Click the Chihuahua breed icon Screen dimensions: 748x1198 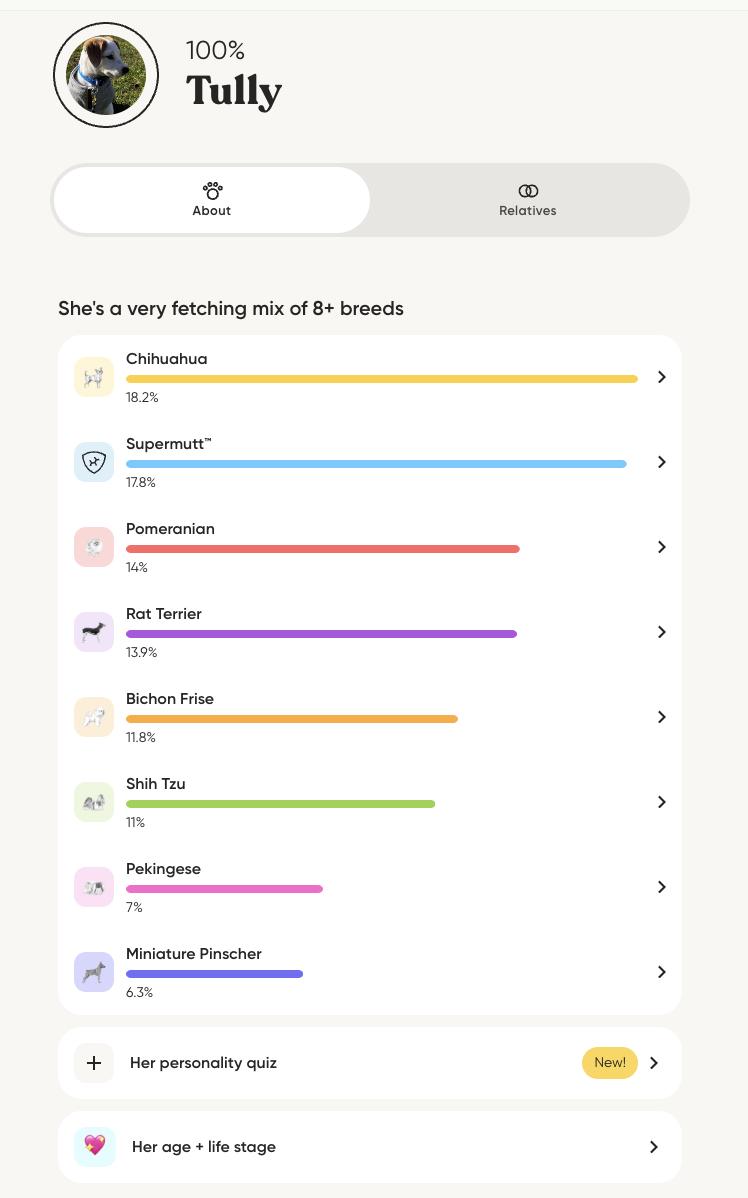click(94, 377)
